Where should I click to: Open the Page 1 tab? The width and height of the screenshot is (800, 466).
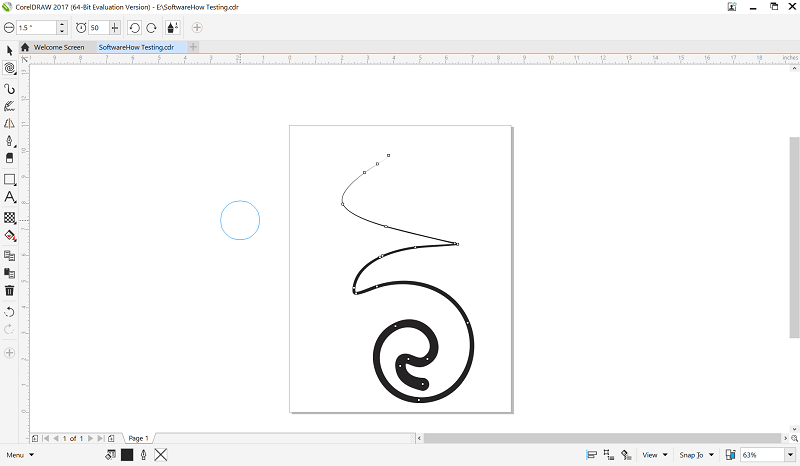138,438
